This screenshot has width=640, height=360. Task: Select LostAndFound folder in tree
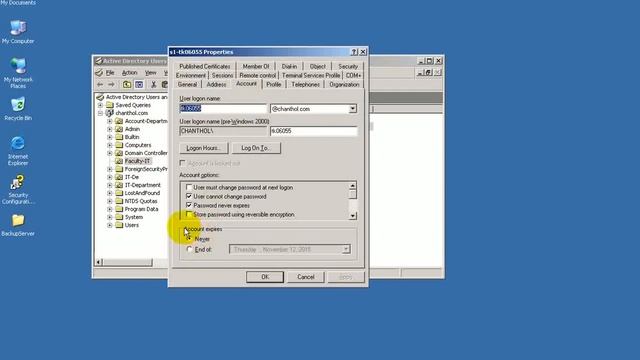click(142, 193)
